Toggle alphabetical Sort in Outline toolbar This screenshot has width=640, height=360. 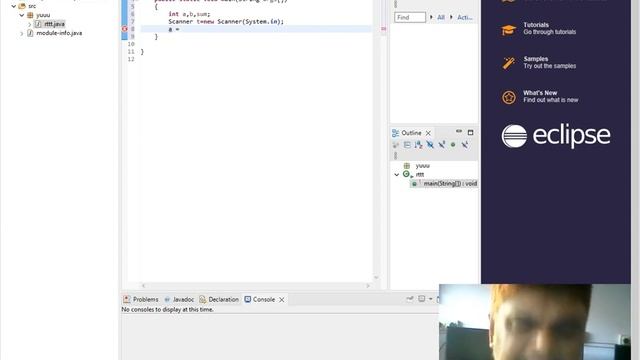pos(418,145)
